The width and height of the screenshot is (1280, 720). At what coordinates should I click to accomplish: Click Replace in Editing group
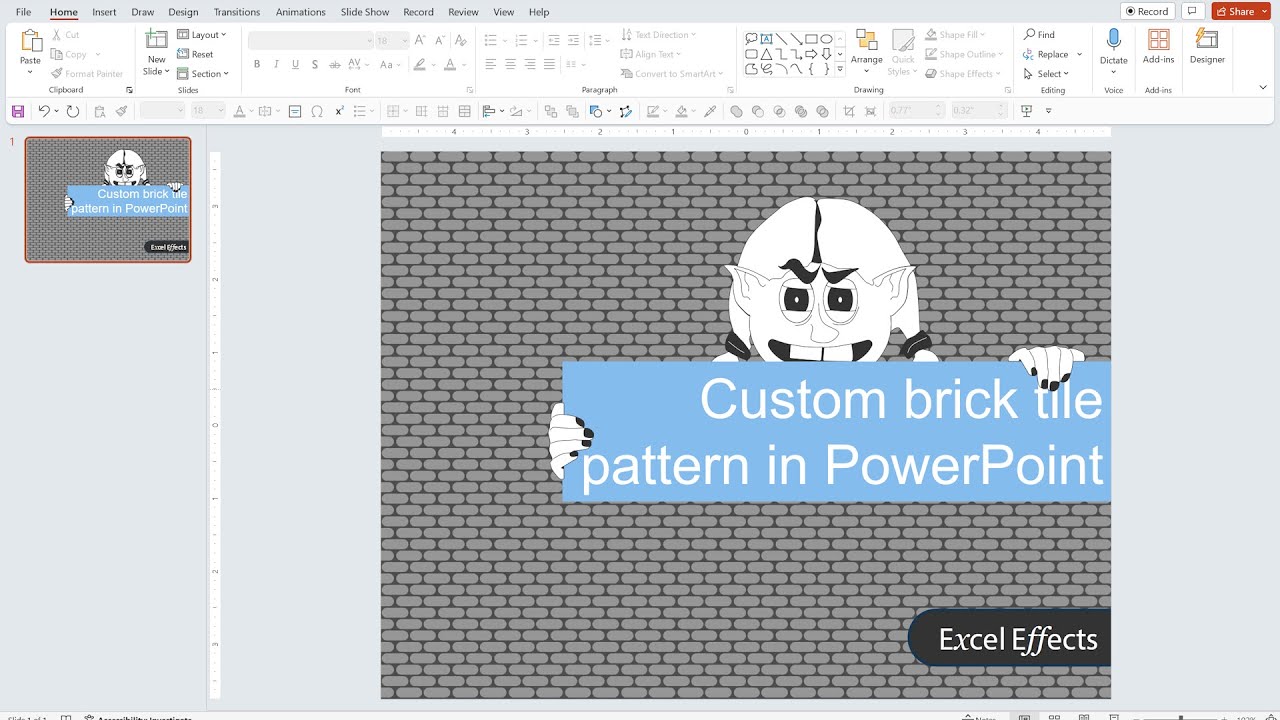click(1046, 54)
